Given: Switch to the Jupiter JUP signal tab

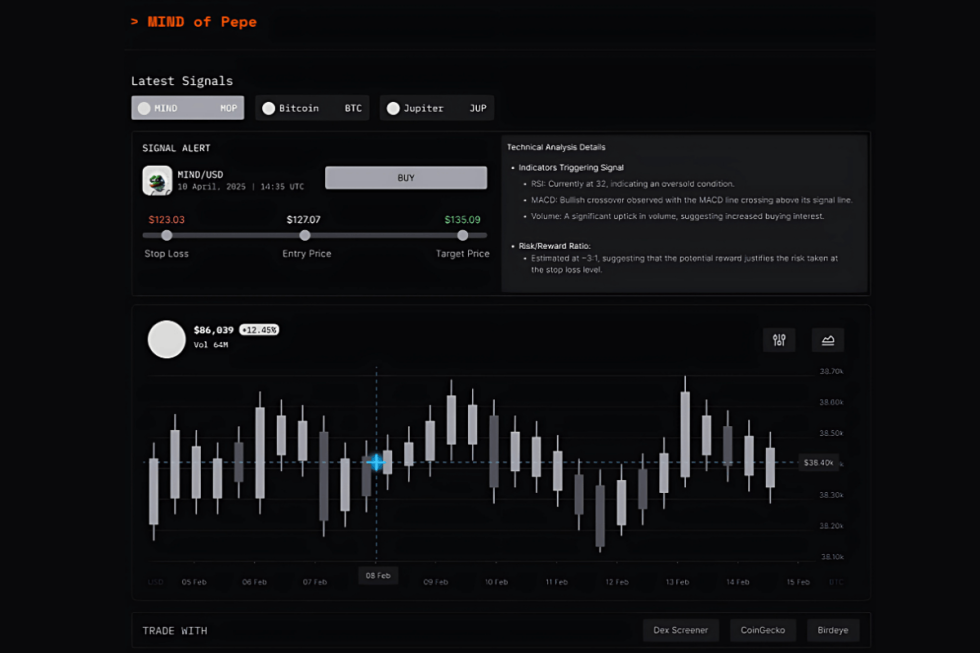Looking at the screenshot, I should 437,108.
